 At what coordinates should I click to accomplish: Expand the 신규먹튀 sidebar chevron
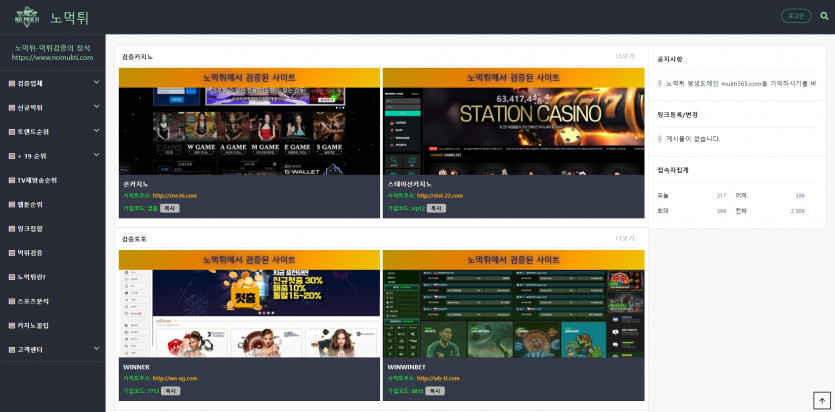pos(96,107)
